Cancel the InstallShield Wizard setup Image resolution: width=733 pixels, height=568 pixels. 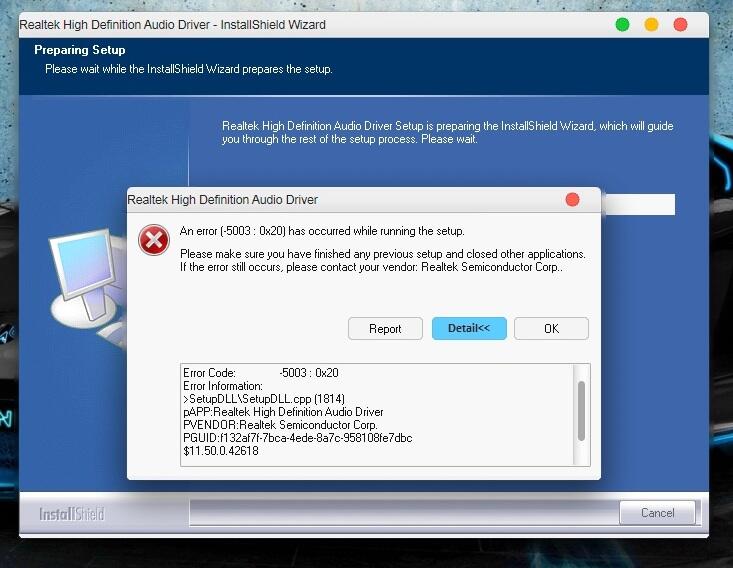(x=657, y=513)
